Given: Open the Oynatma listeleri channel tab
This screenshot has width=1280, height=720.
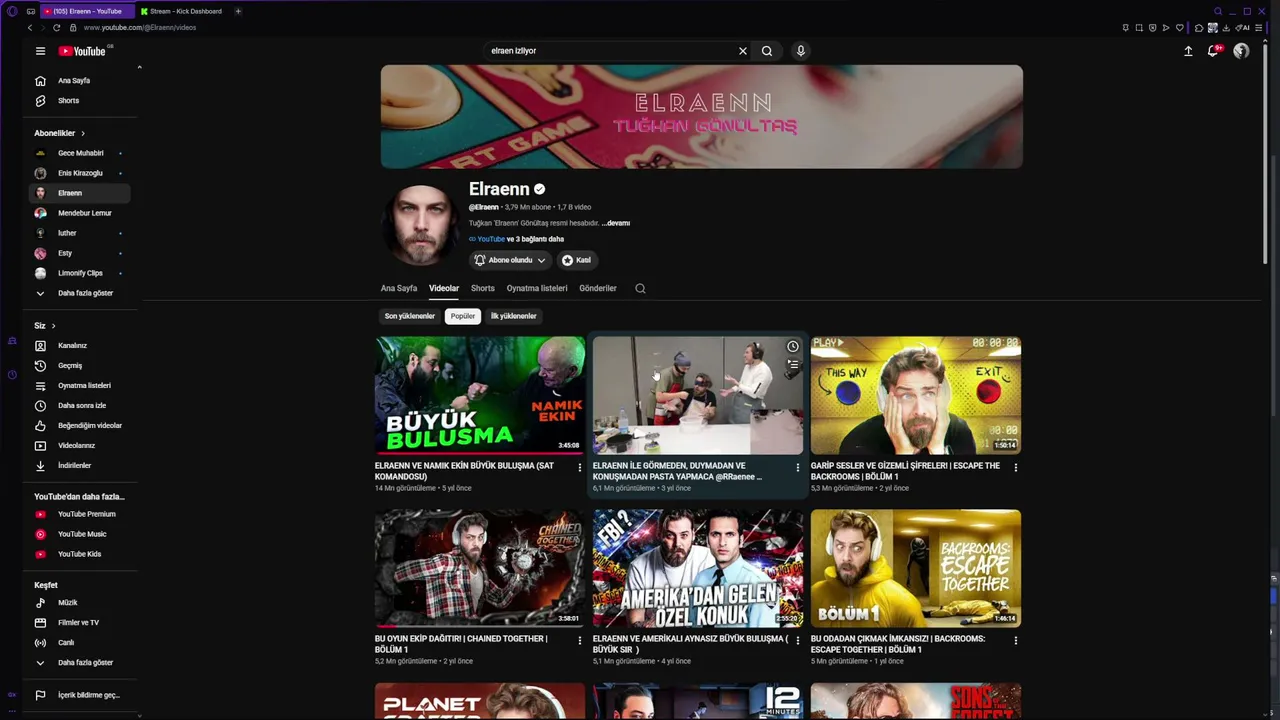Looking at the screenshot, I should pyautogui.click(x=537, y=289).
